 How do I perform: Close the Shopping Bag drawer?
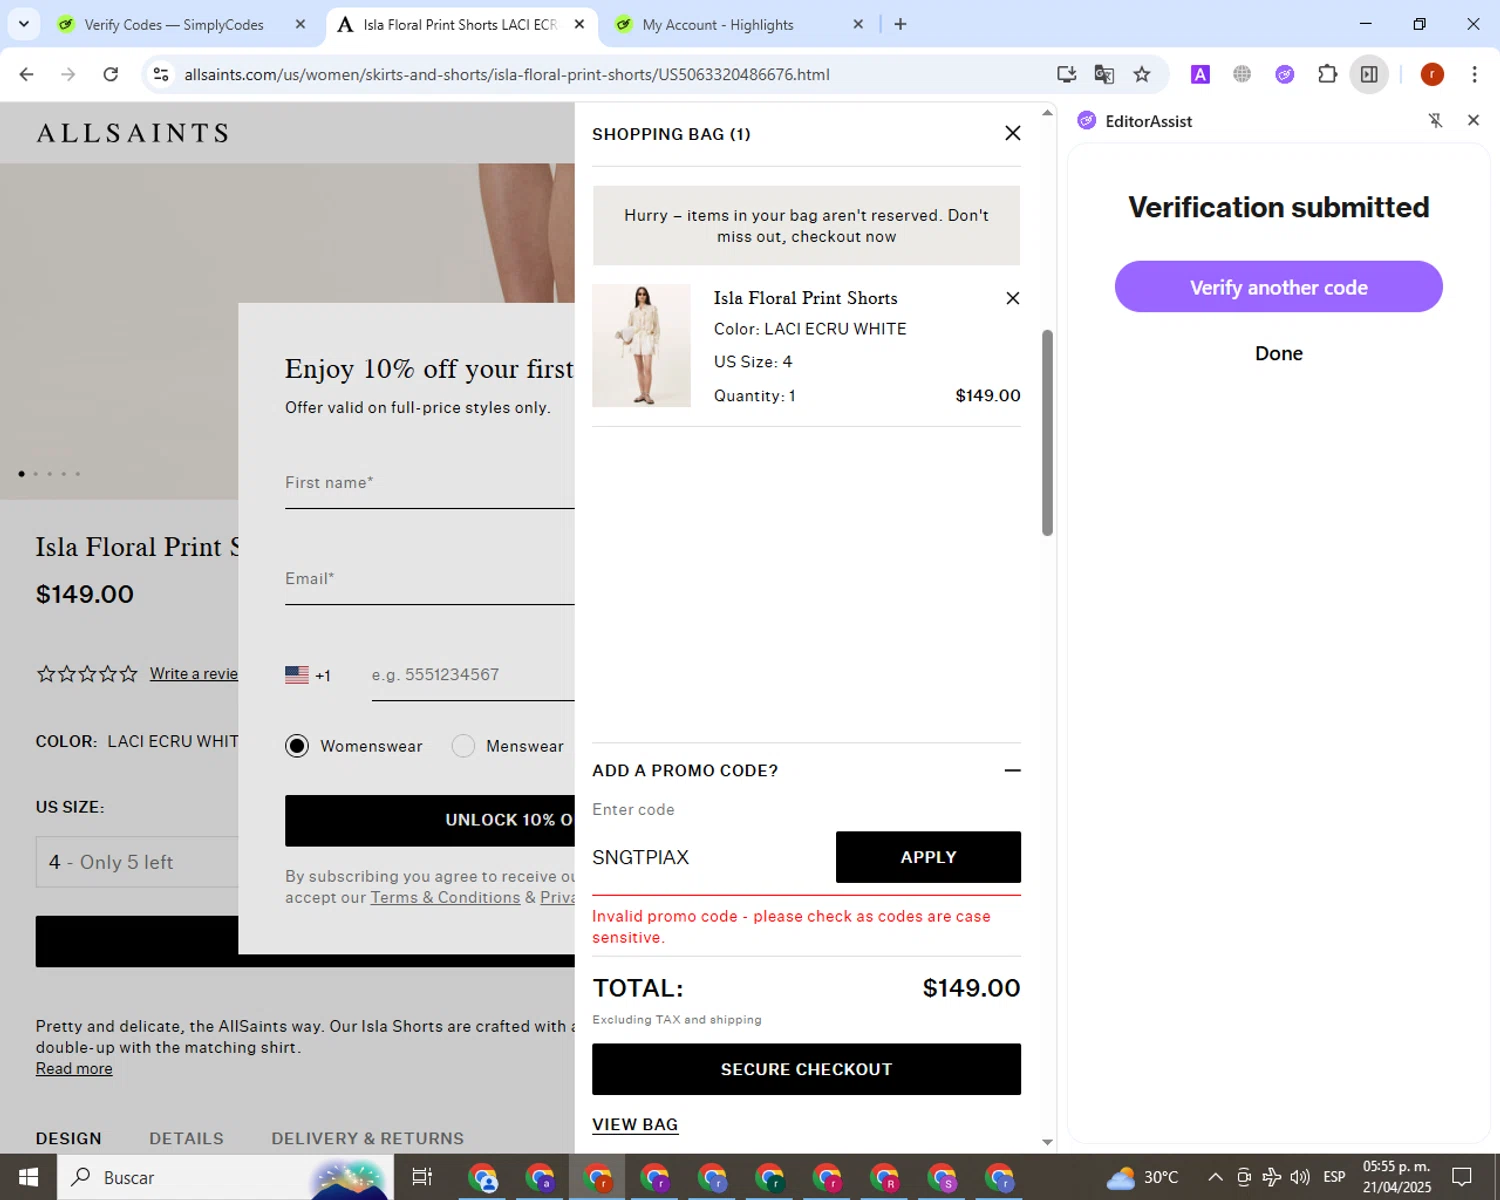pyautogui.click(x=1012, y=133)
